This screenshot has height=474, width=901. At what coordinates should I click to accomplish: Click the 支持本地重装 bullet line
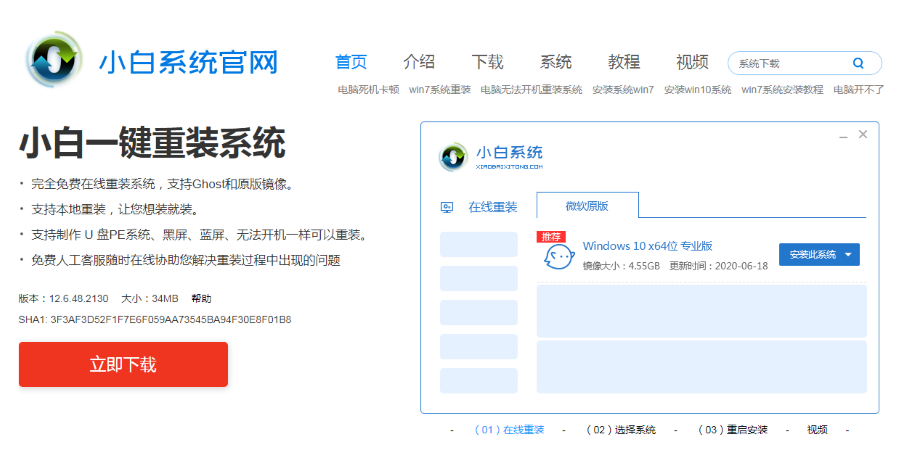click(114, 210)
